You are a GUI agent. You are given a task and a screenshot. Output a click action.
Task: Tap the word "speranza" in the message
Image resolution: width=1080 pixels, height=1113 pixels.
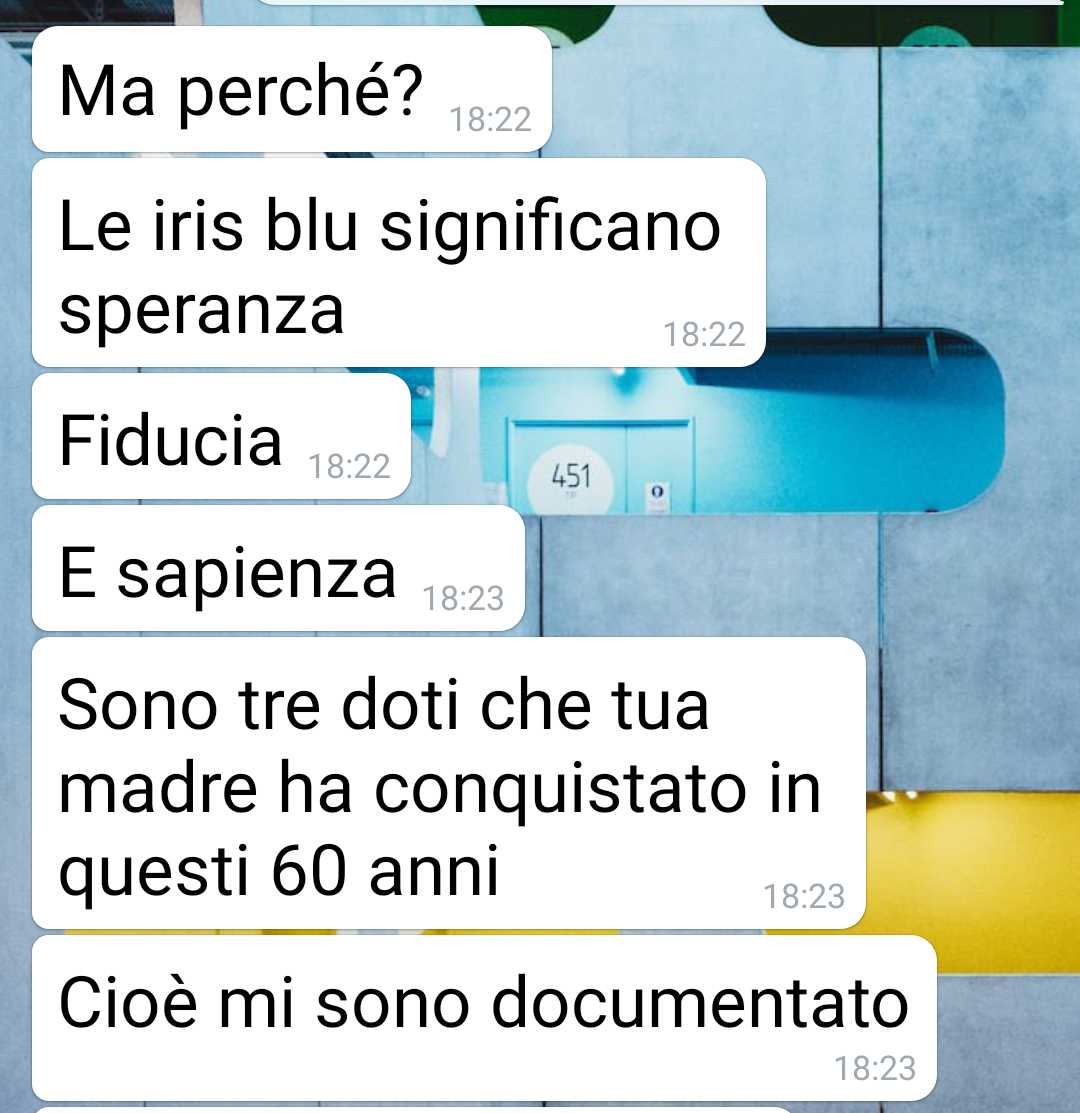point(202,309)
